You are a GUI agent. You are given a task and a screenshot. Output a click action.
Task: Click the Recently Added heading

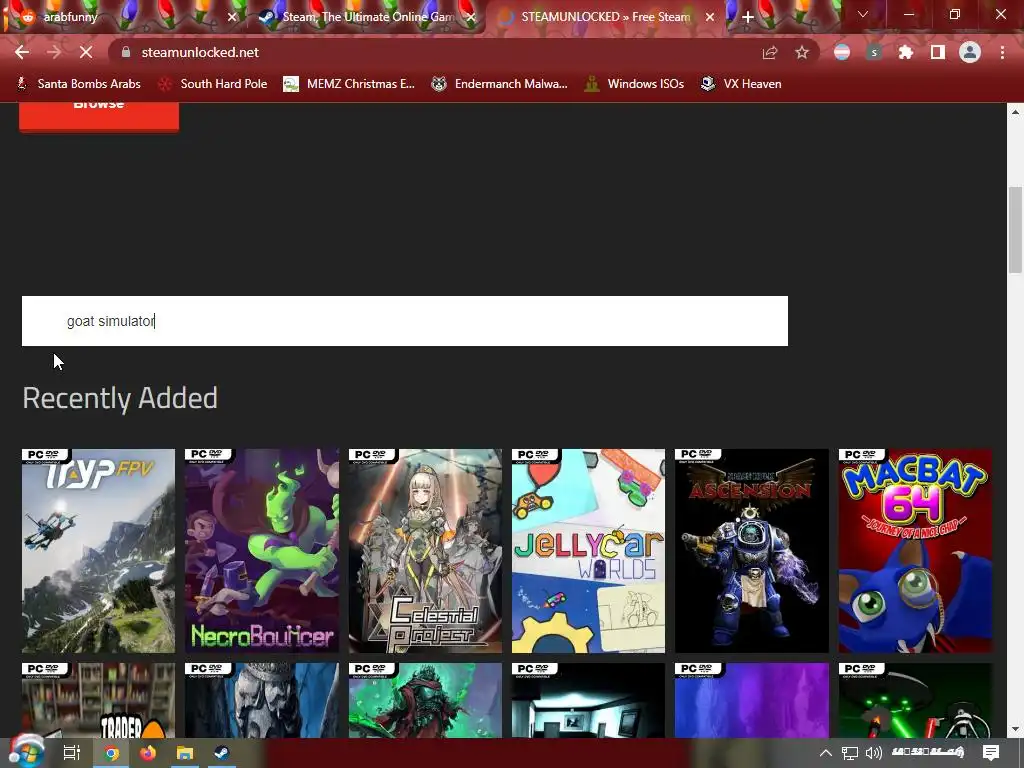click(x=120, y=398)
